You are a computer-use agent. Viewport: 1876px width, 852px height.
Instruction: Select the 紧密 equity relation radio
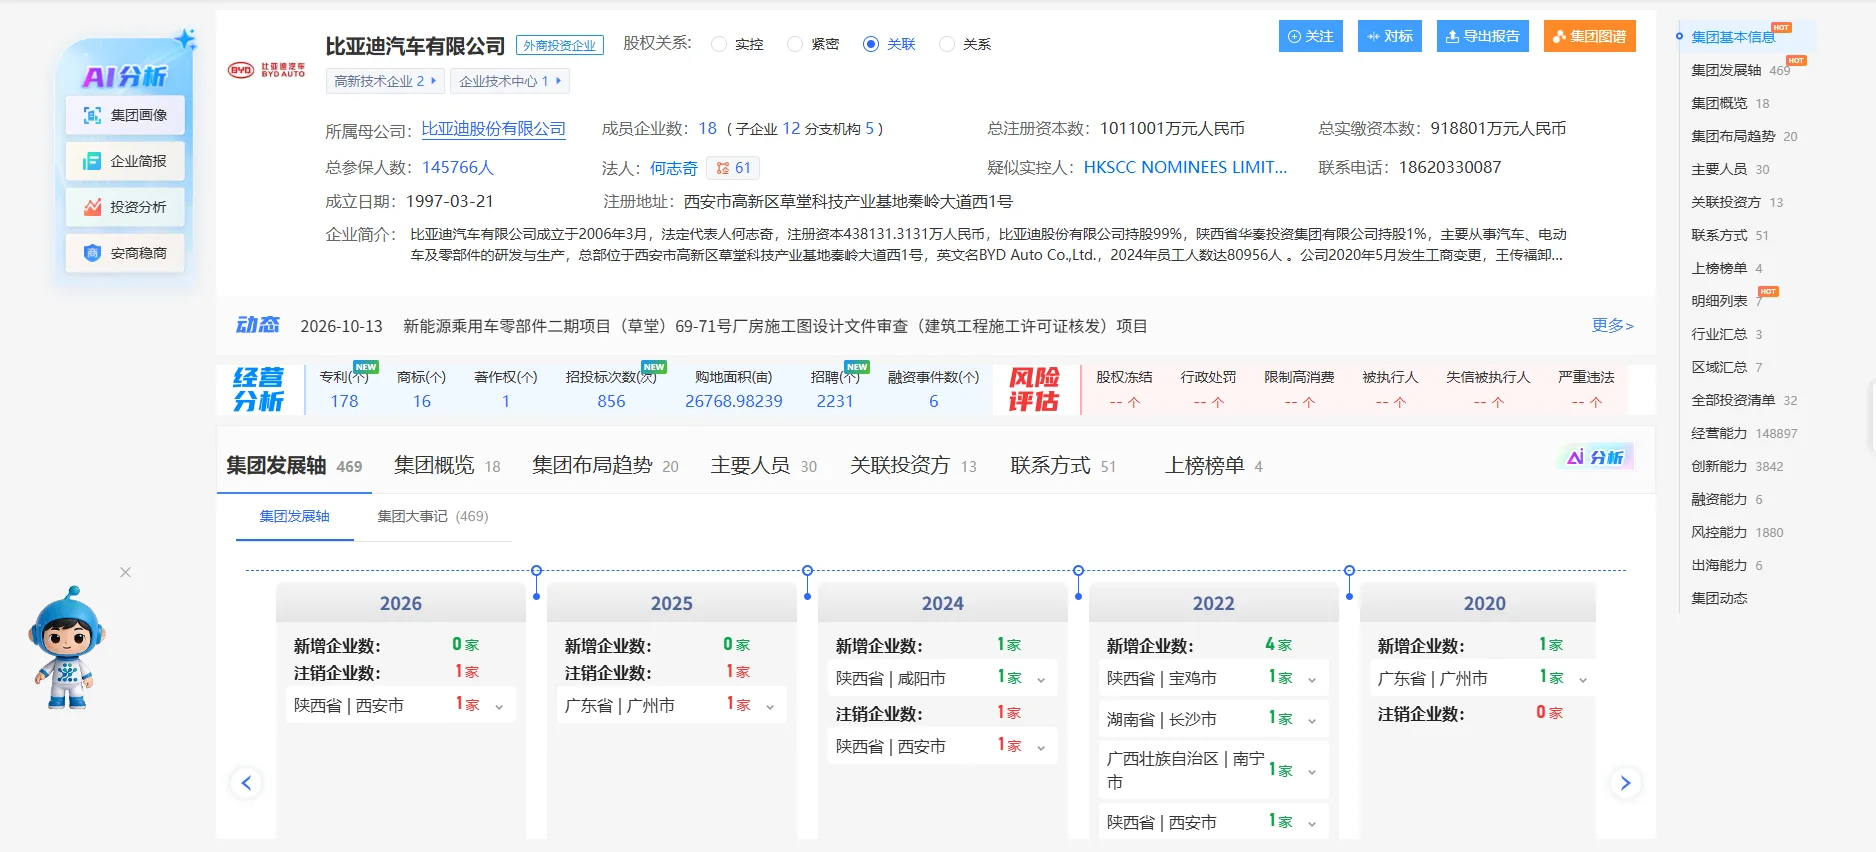[795, 44]
